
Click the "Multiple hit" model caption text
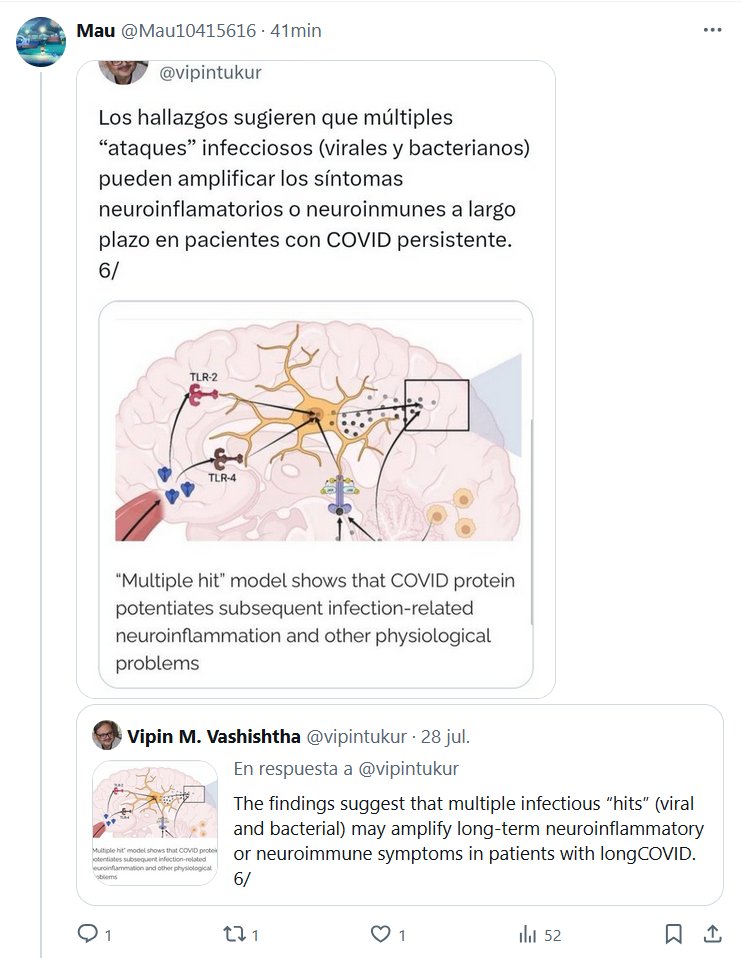pyautogui.click(x=316, y=621)
